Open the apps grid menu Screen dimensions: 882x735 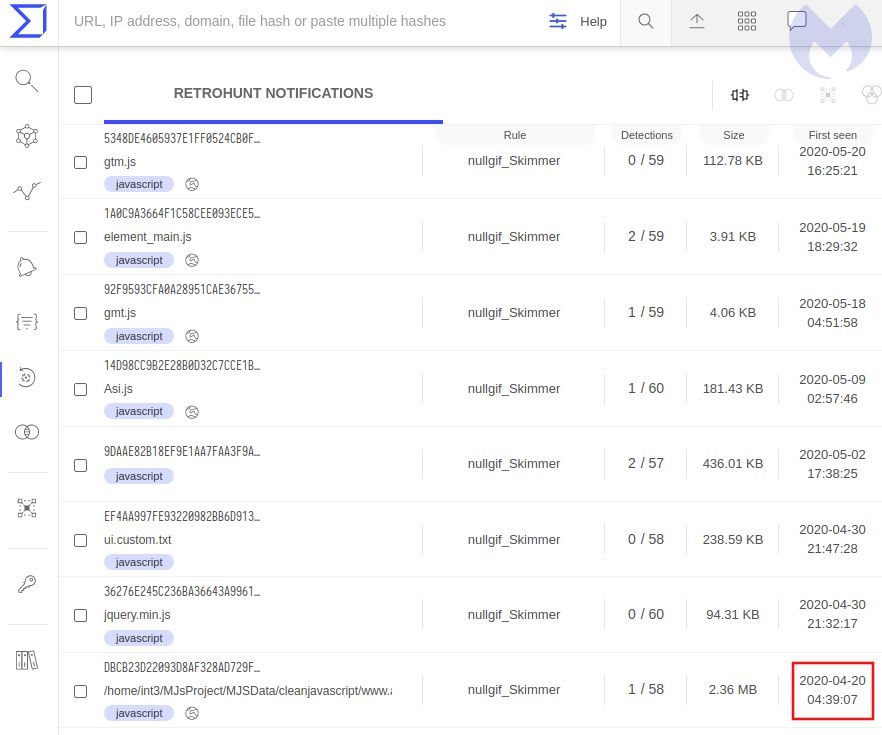point(746,22)
